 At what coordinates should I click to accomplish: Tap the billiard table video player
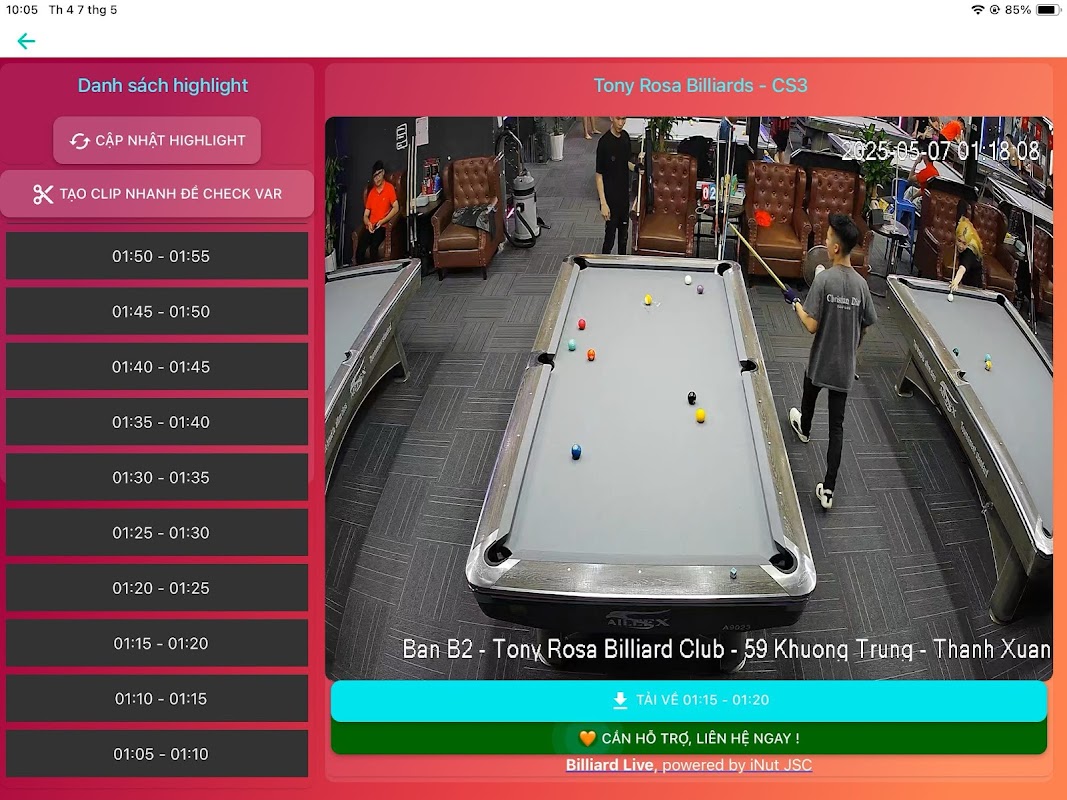point(689,398)
